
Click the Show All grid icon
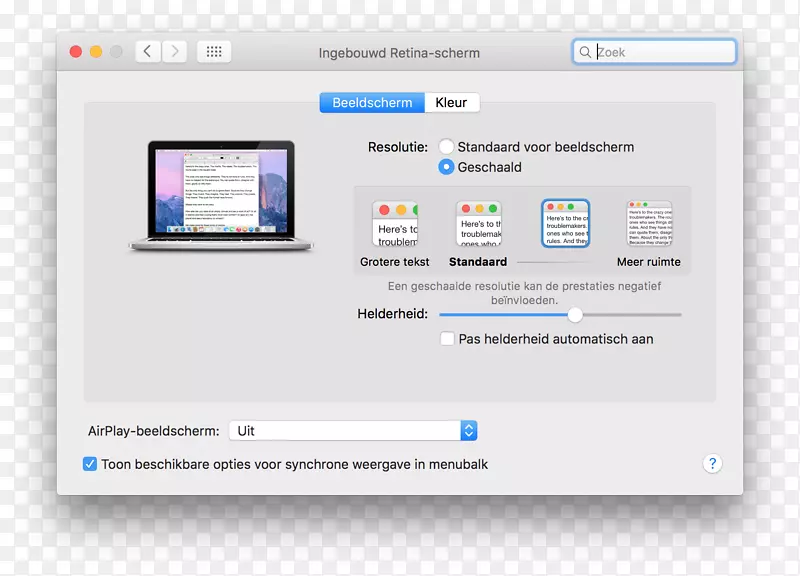pyautogui.click(x=213, y=51)
